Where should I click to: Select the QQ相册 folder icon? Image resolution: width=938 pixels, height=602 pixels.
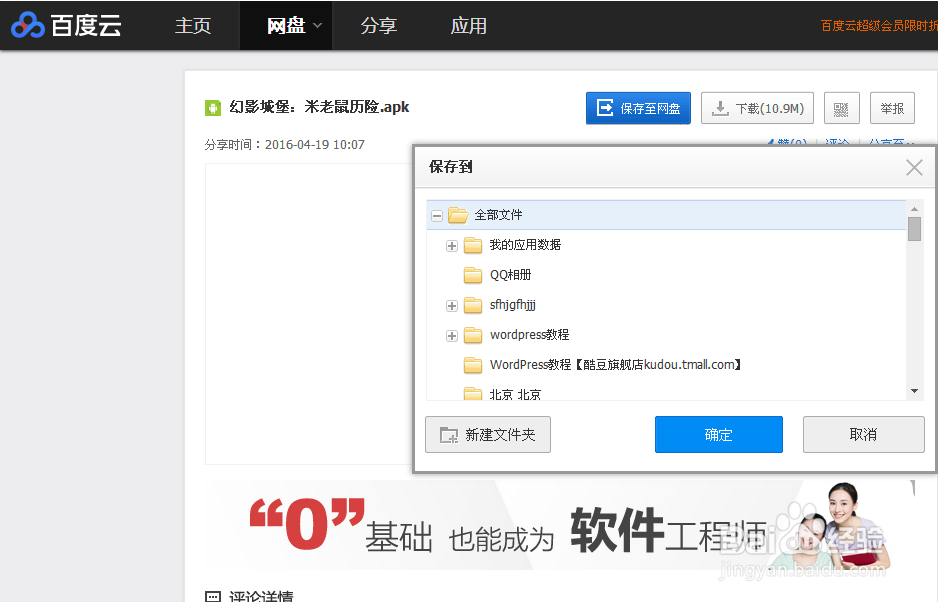(x=471, y=274)
